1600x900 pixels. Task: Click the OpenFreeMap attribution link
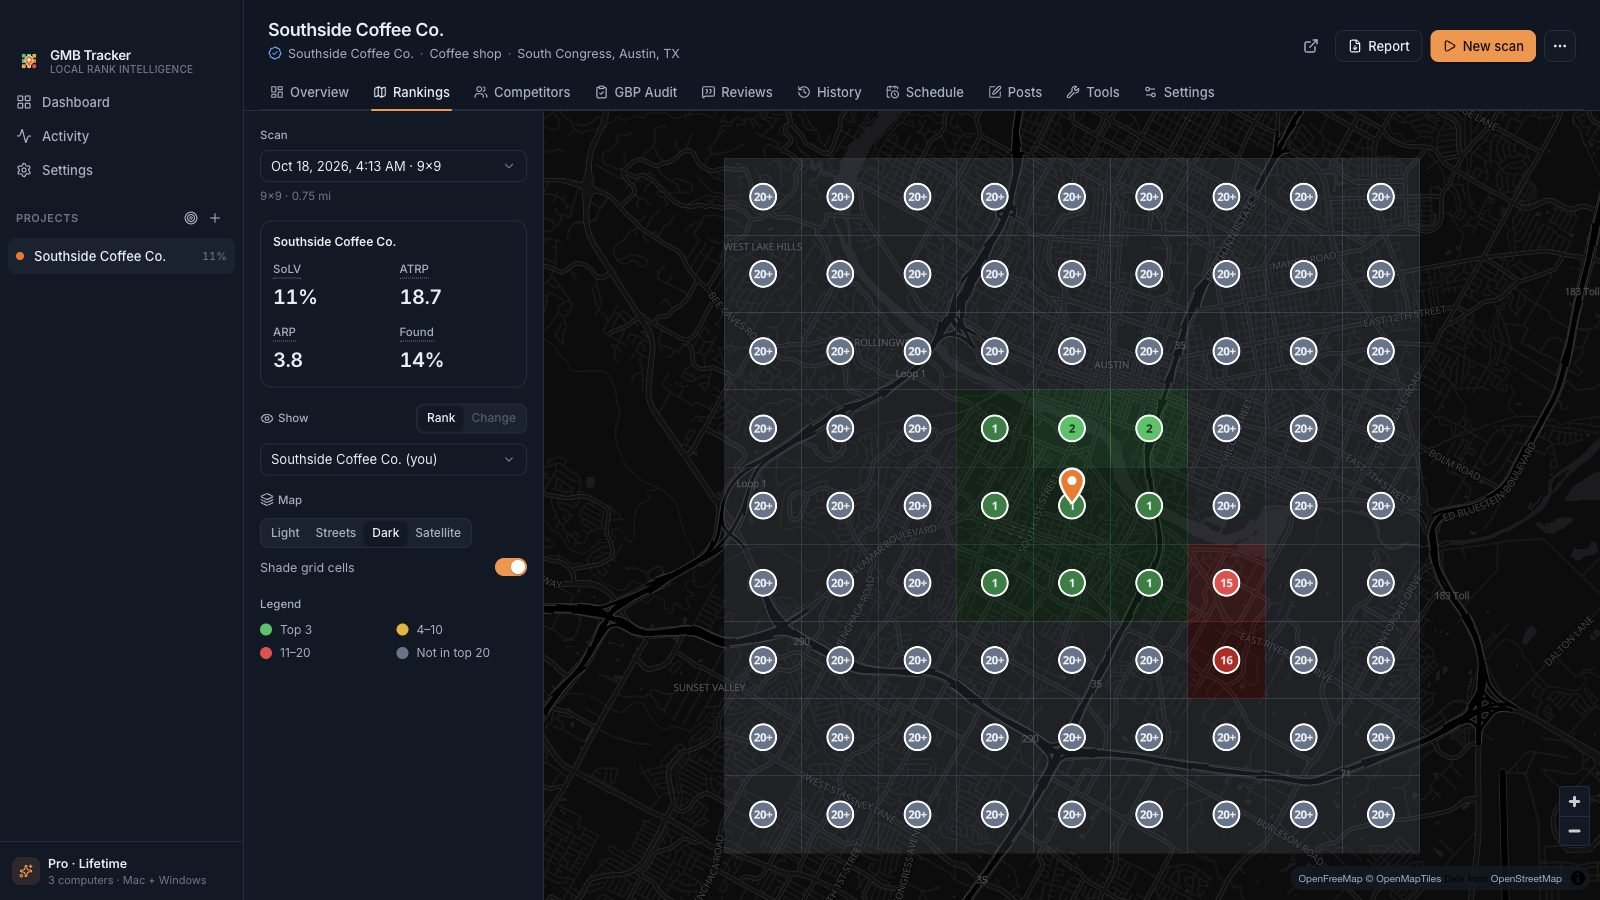pyautogui.click(x=1330, y=879)
